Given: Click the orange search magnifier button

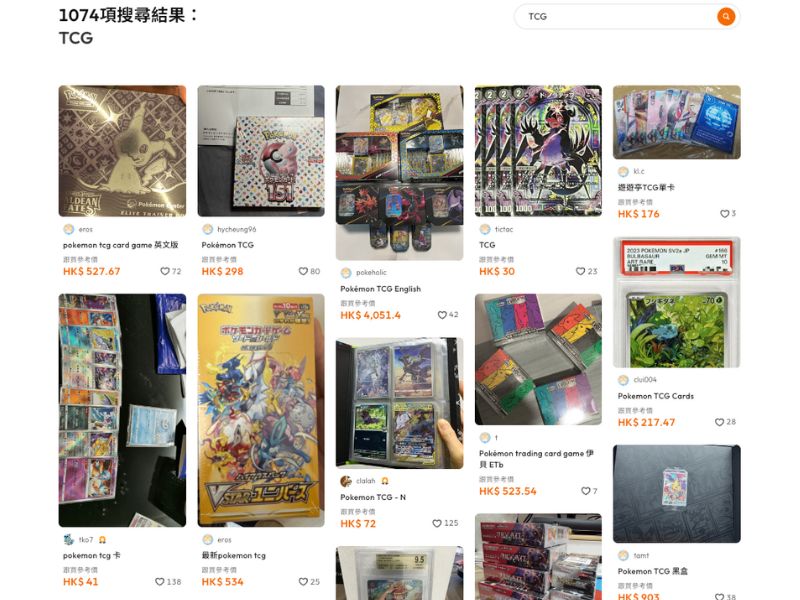Looking at the screenshot, I should (x=726, y=16).
